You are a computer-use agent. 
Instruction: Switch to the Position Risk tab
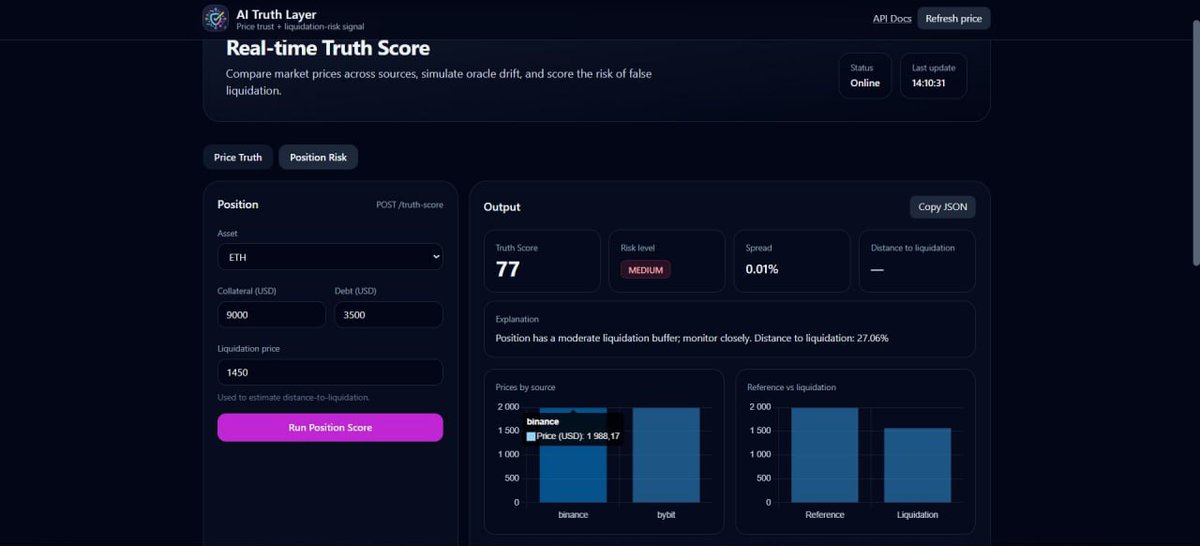pos(318,157)
